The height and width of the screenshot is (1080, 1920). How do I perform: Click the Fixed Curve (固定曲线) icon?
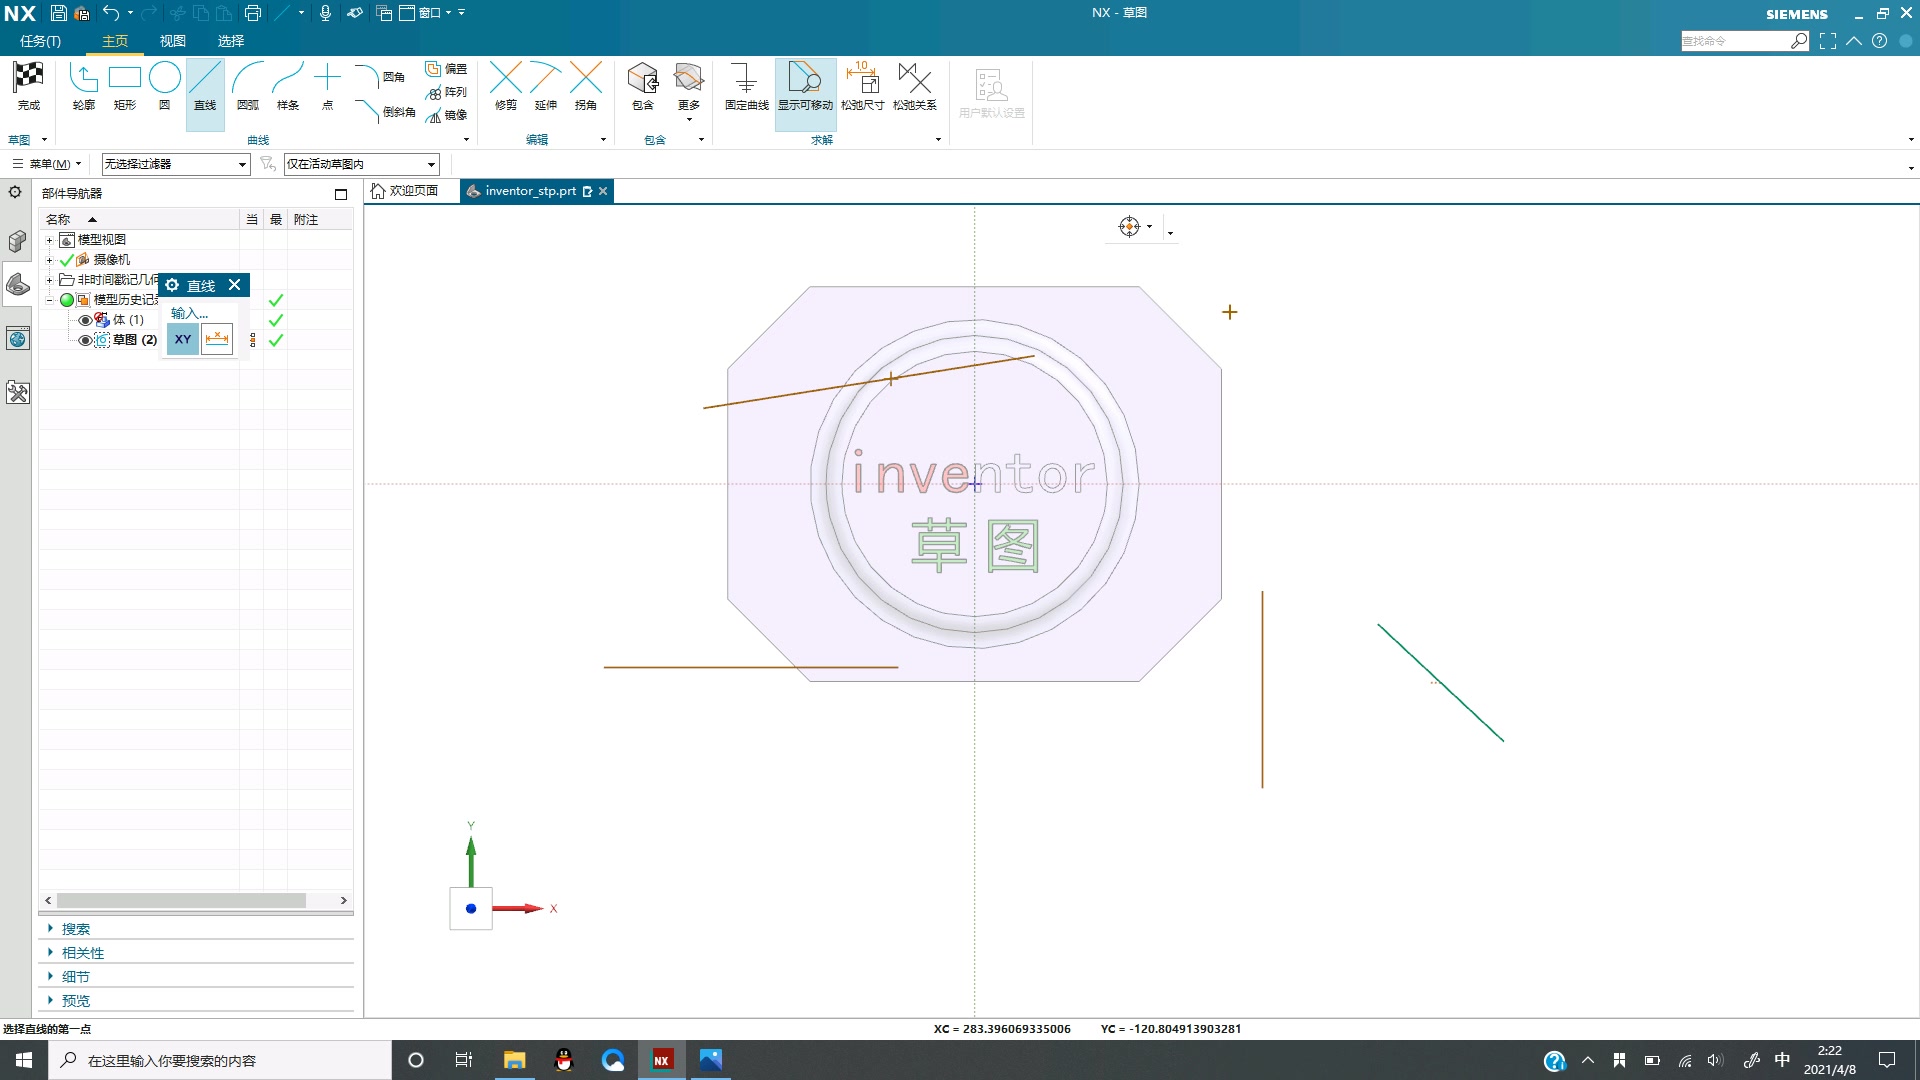[746, 80]
